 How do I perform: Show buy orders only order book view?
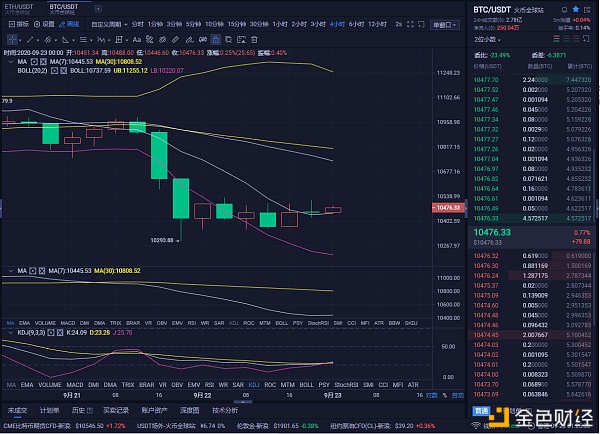coord(566,39)
